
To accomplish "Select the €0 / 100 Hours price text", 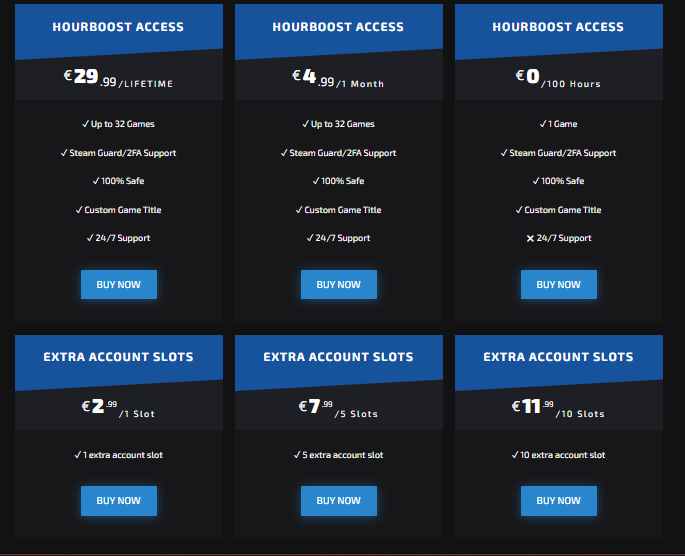I will point(558,78).
